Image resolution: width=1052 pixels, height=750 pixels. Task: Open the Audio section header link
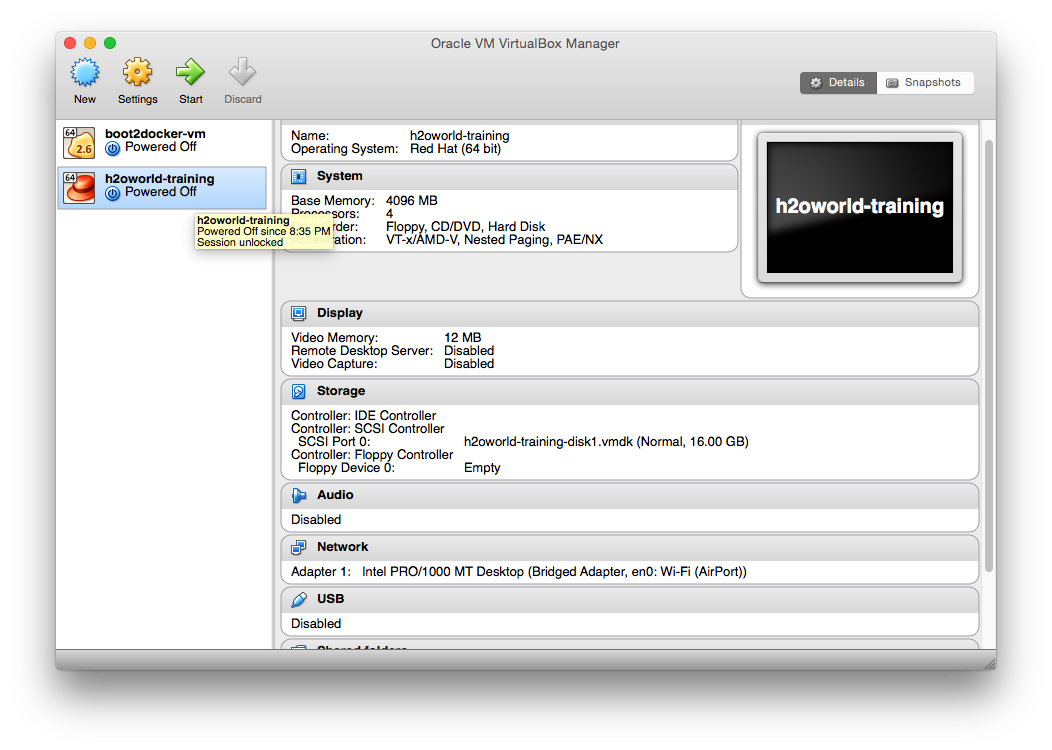coord(335,494)
